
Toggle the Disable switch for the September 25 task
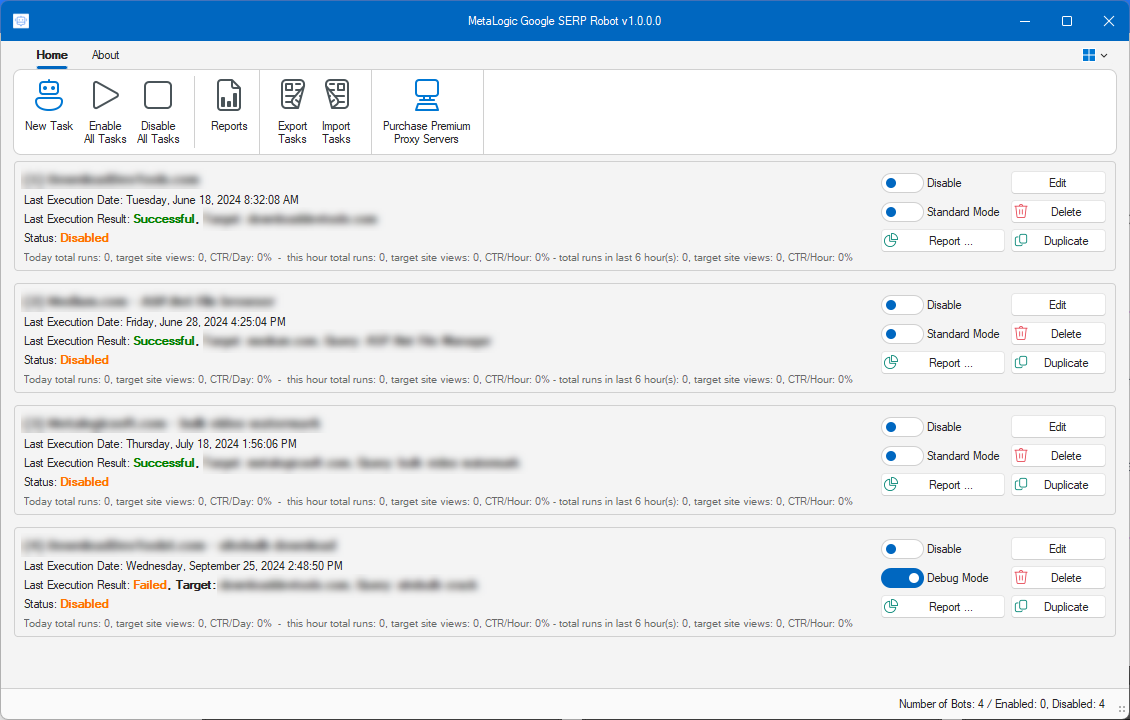902,548
